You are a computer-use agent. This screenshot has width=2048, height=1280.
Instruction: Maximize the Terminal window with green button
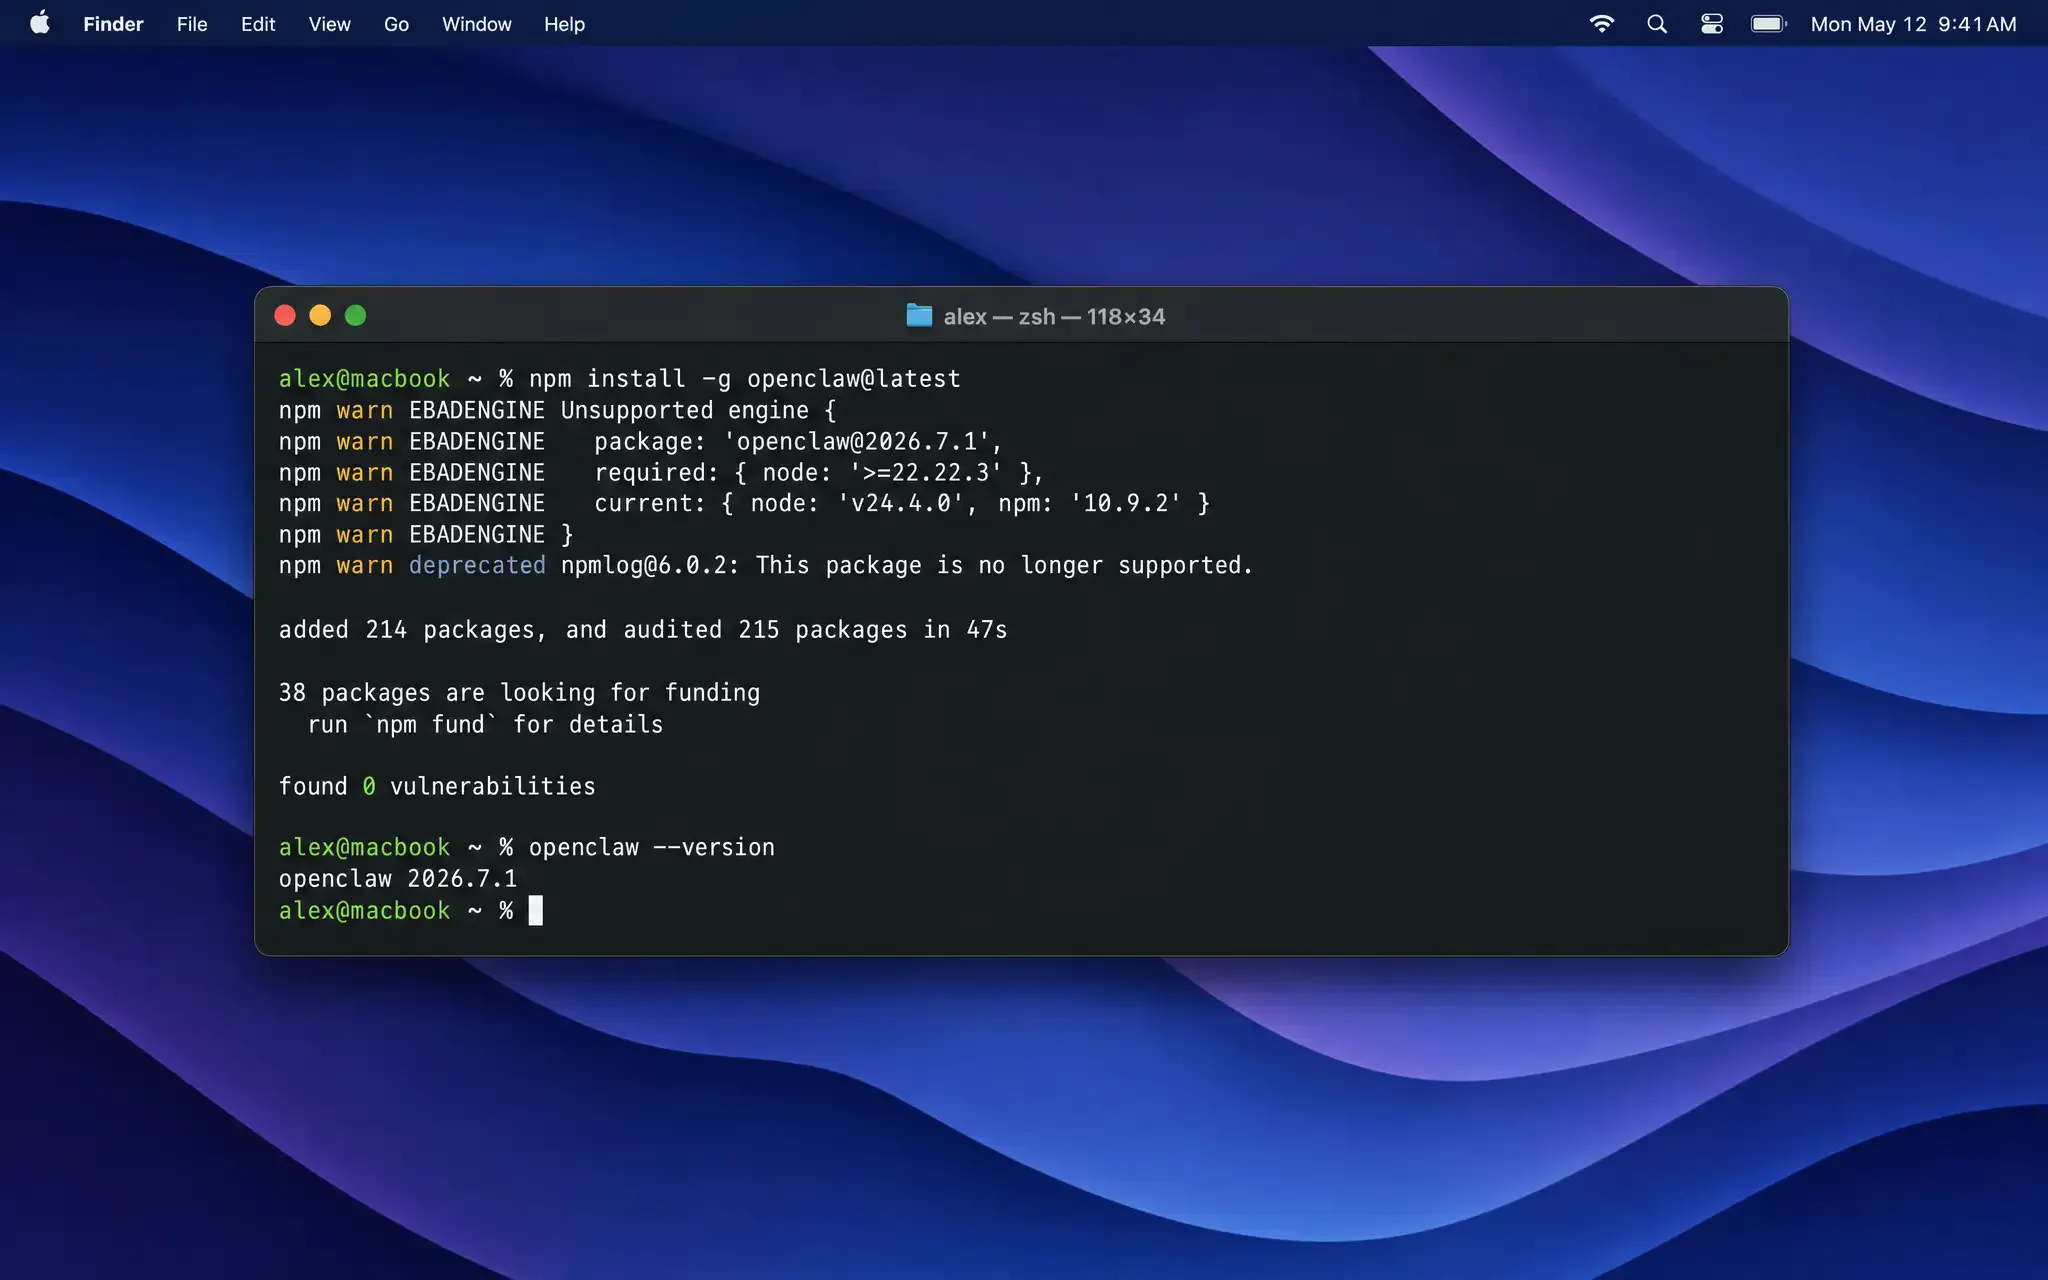(355, 316)
